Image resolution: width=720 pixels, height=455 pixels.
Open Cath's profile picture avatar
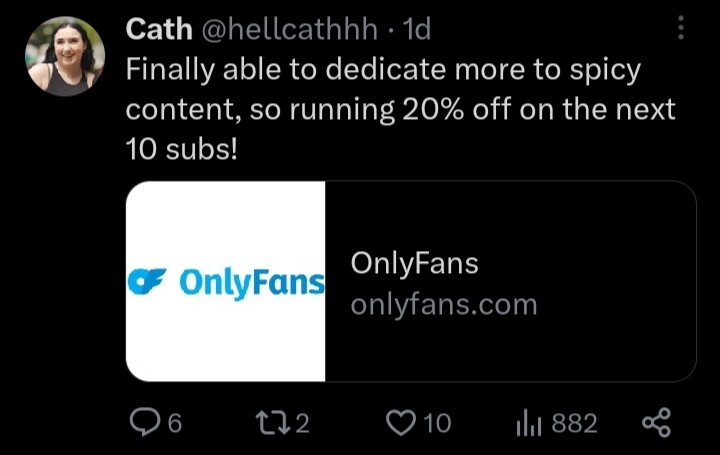click(x=66, y=56)
